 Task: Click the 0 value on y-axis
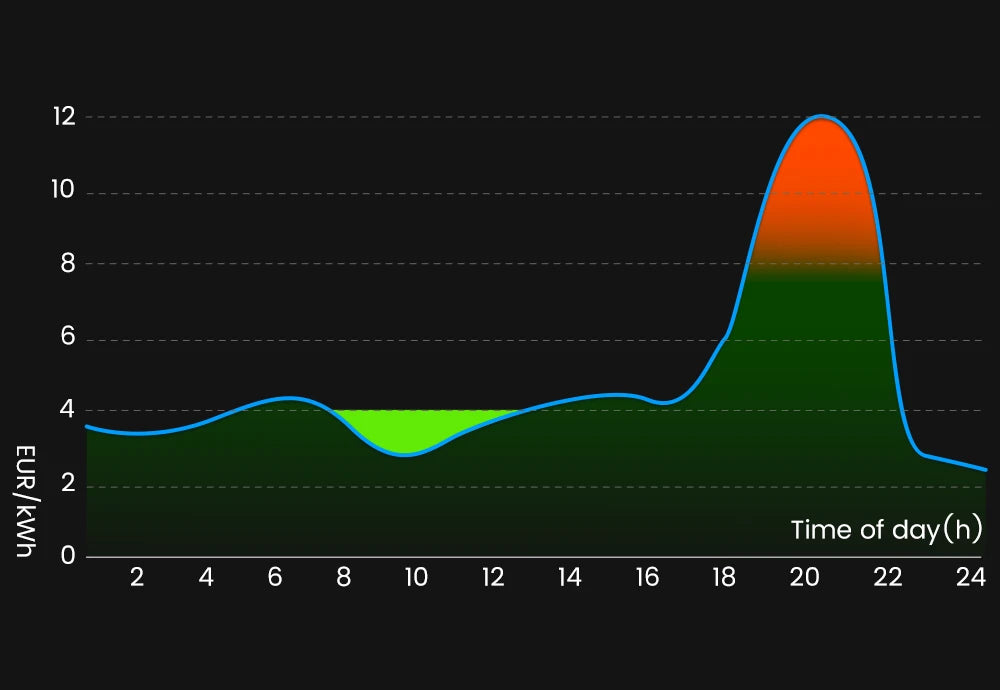(68, 556)
